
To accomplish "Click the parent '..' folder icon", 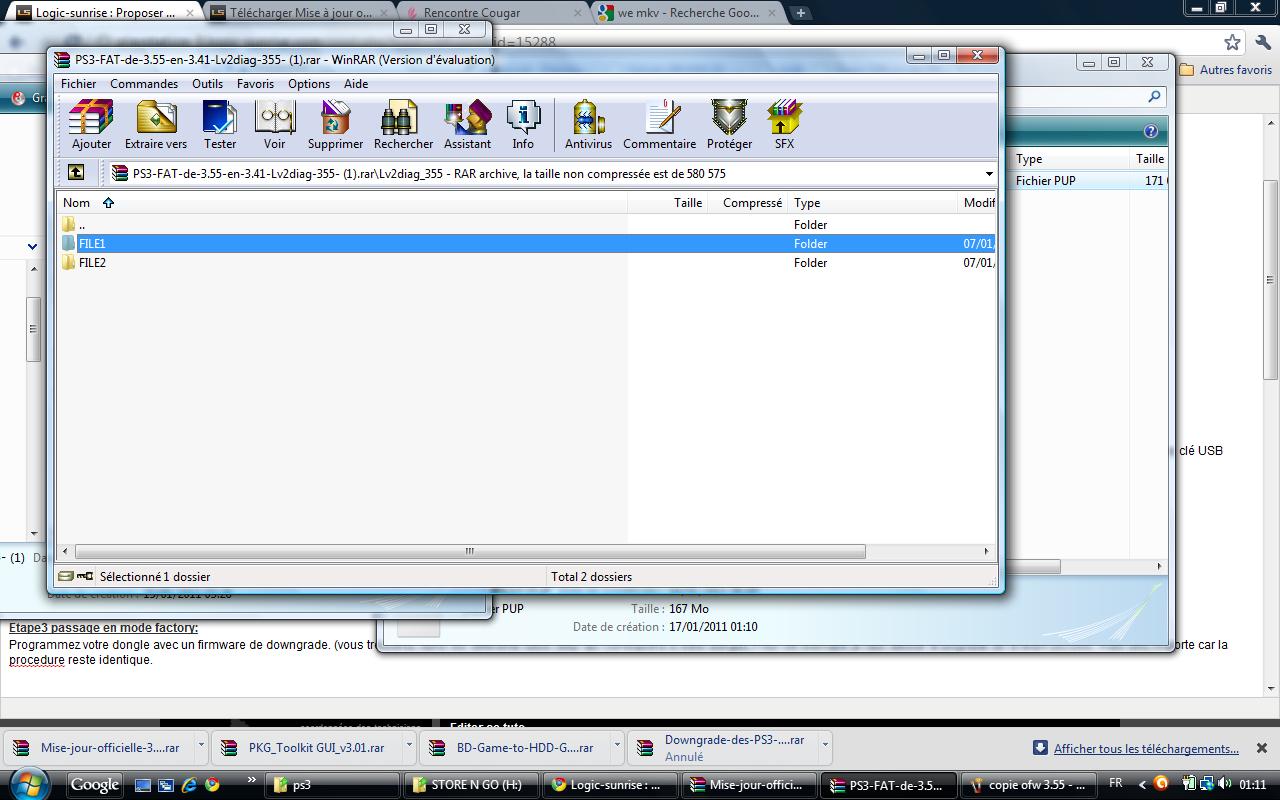I will [x=69, y=224].
